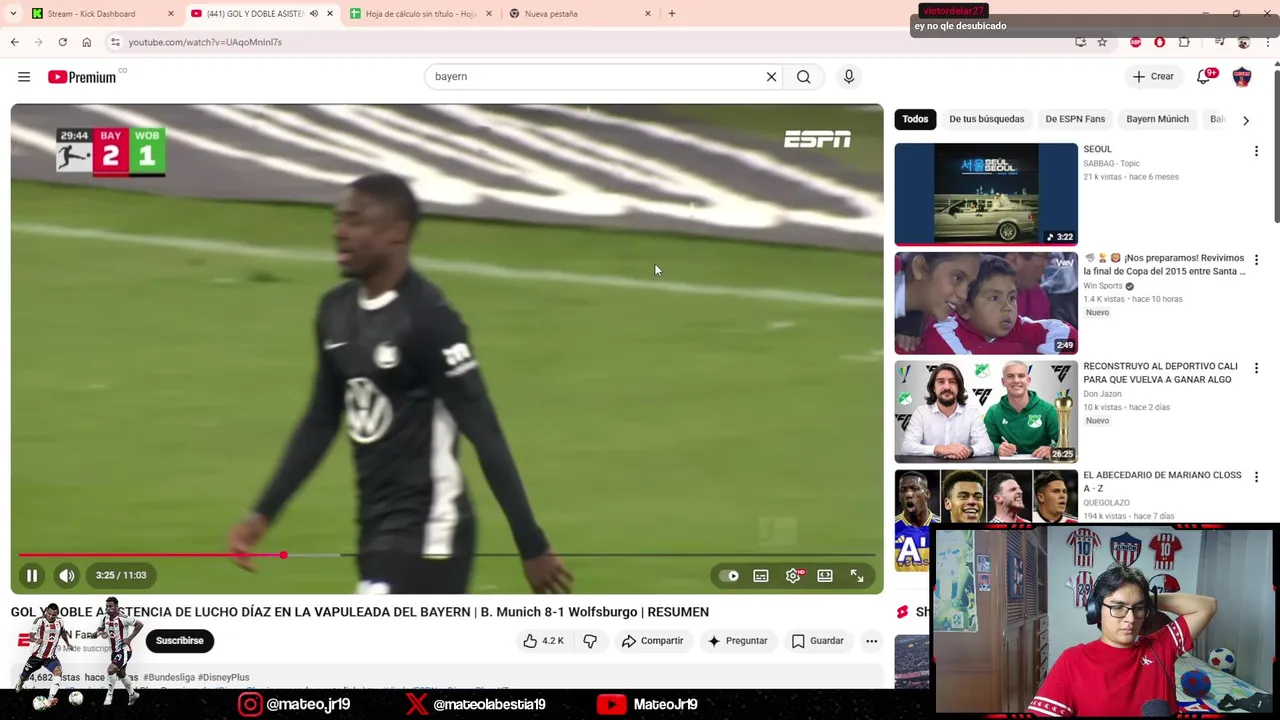The image size is (1280, 720).
Task: Open the Opera red extension icon
Action: [x=1160, y=42]
